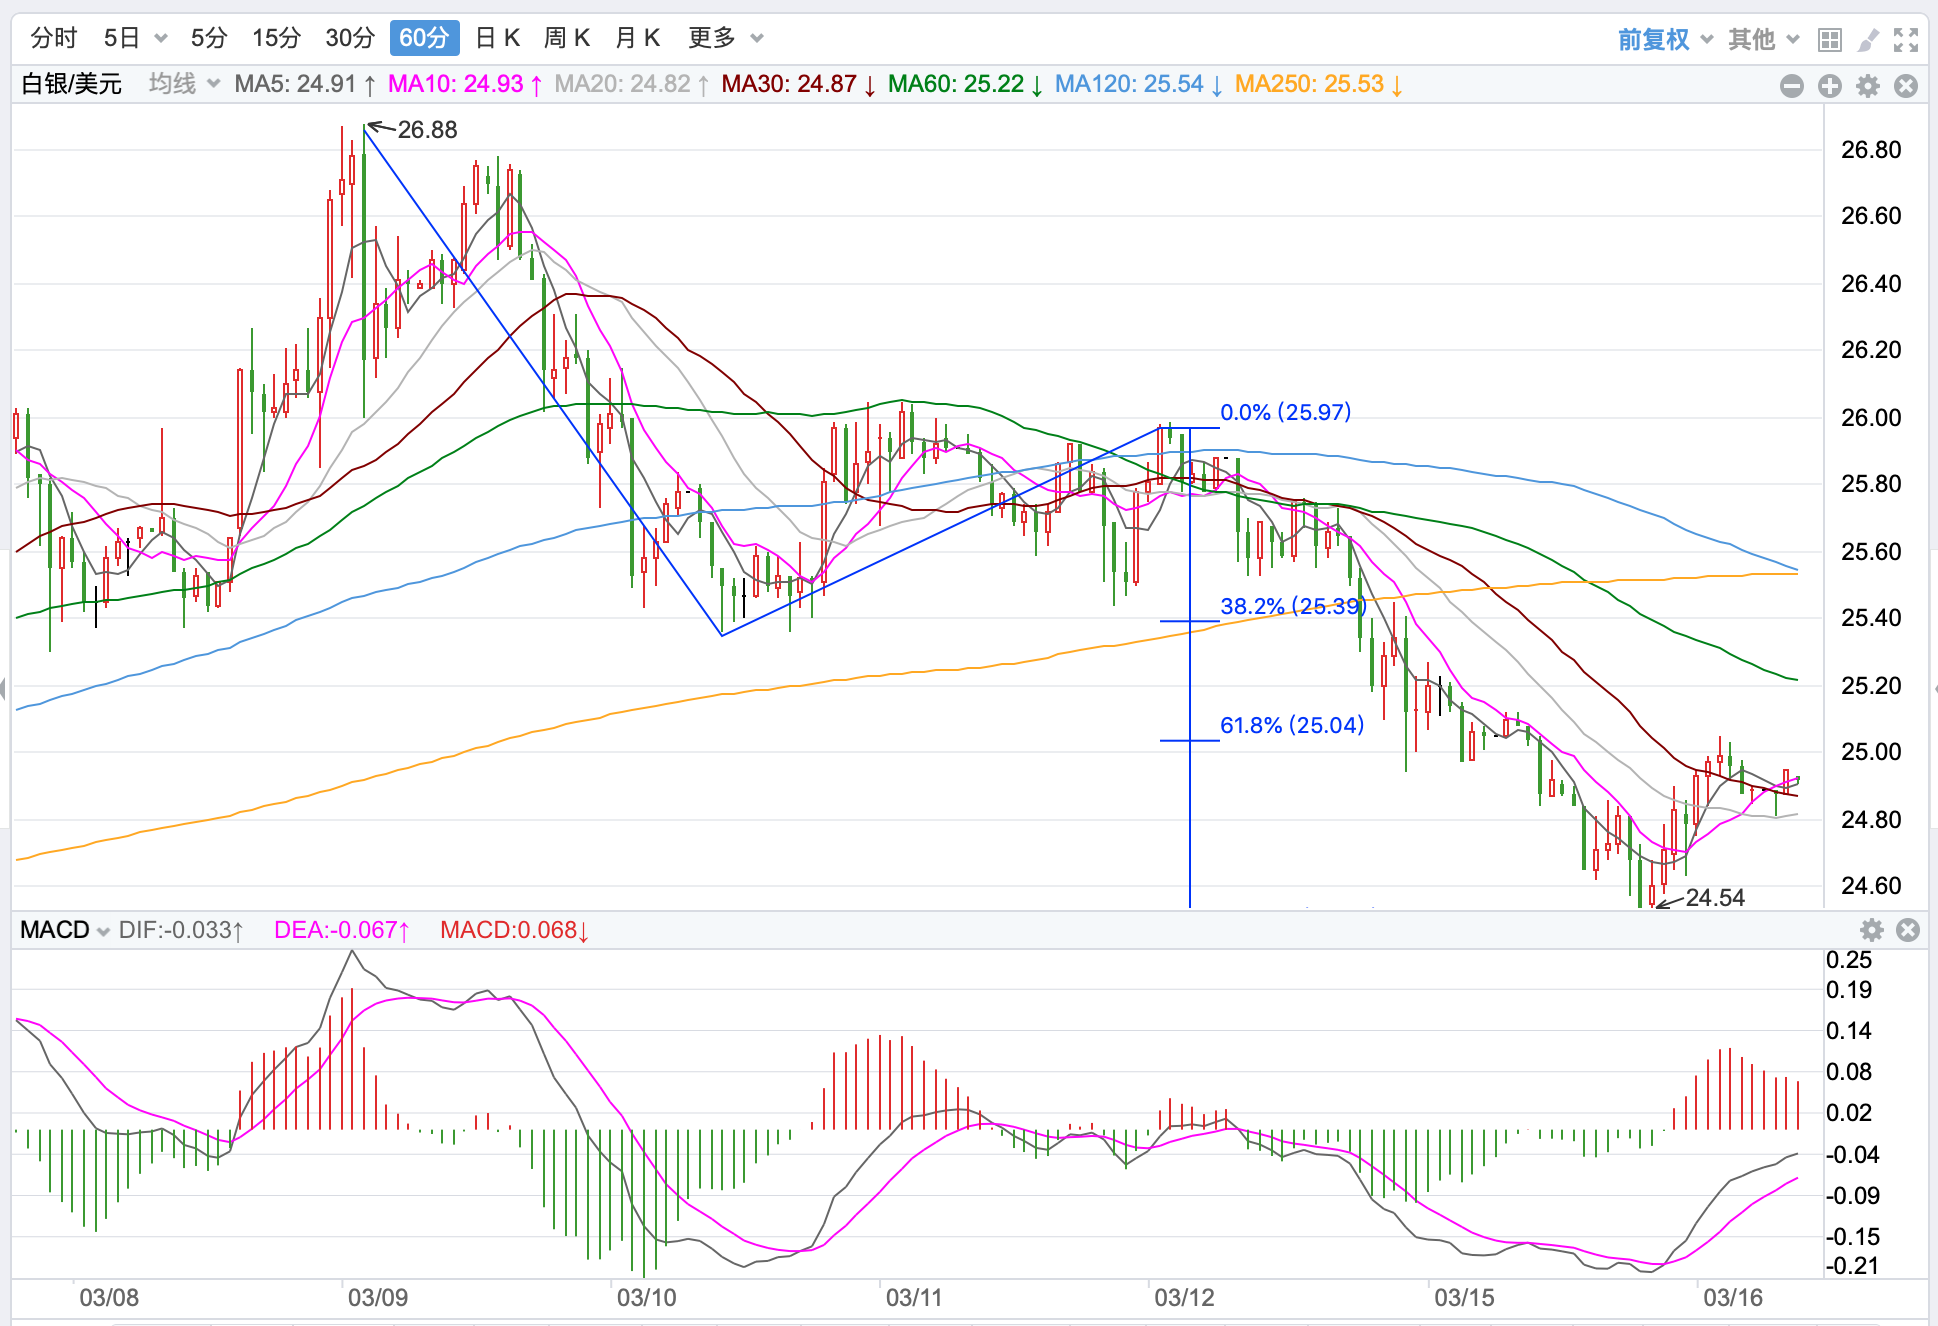Image resolution: width=1938 pixels, height=1326 pixels.
Task: Close main chart indicator with X icon
Action: (1906, 86)
